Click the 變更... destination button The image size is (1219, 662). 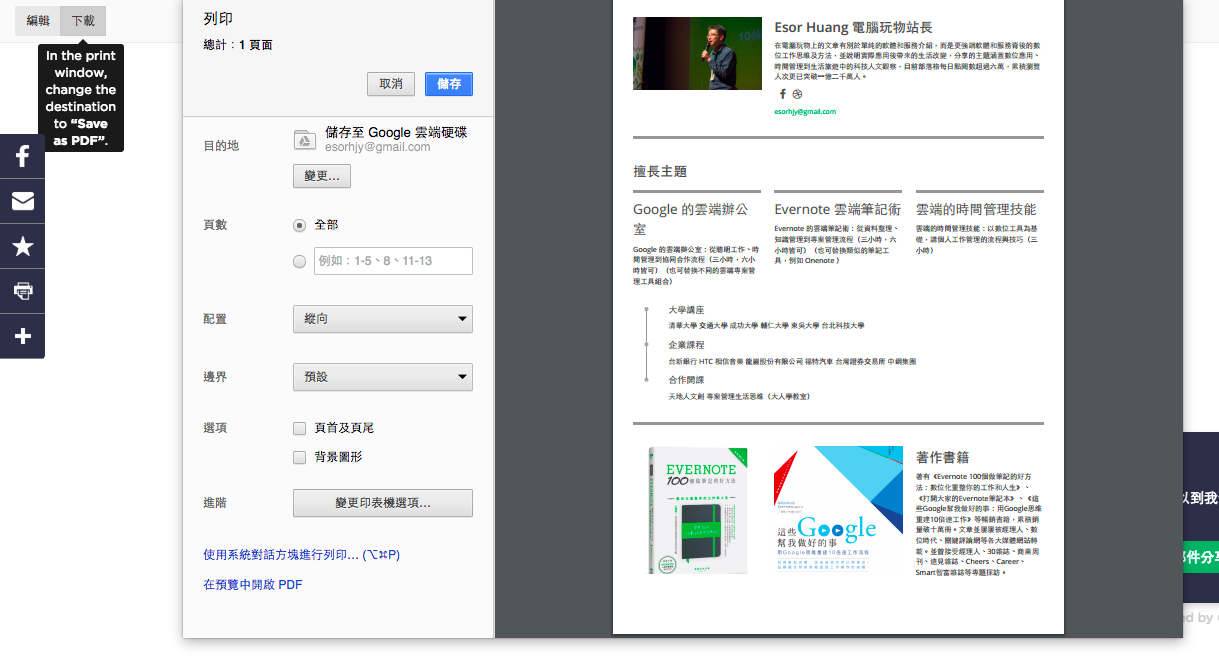pos(322,176)
